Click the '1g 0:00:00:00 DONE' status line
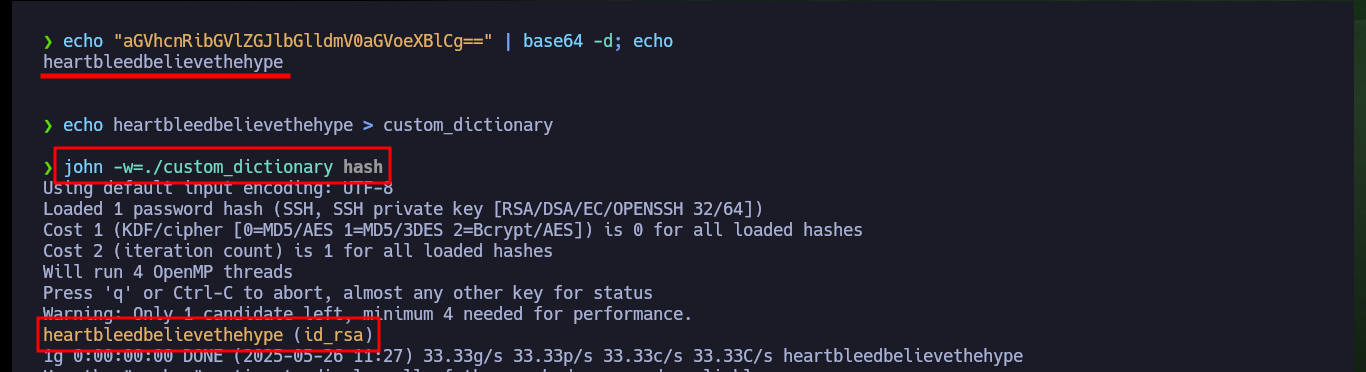The width and height of the screenshot is (1366, 372). point(533,356)
